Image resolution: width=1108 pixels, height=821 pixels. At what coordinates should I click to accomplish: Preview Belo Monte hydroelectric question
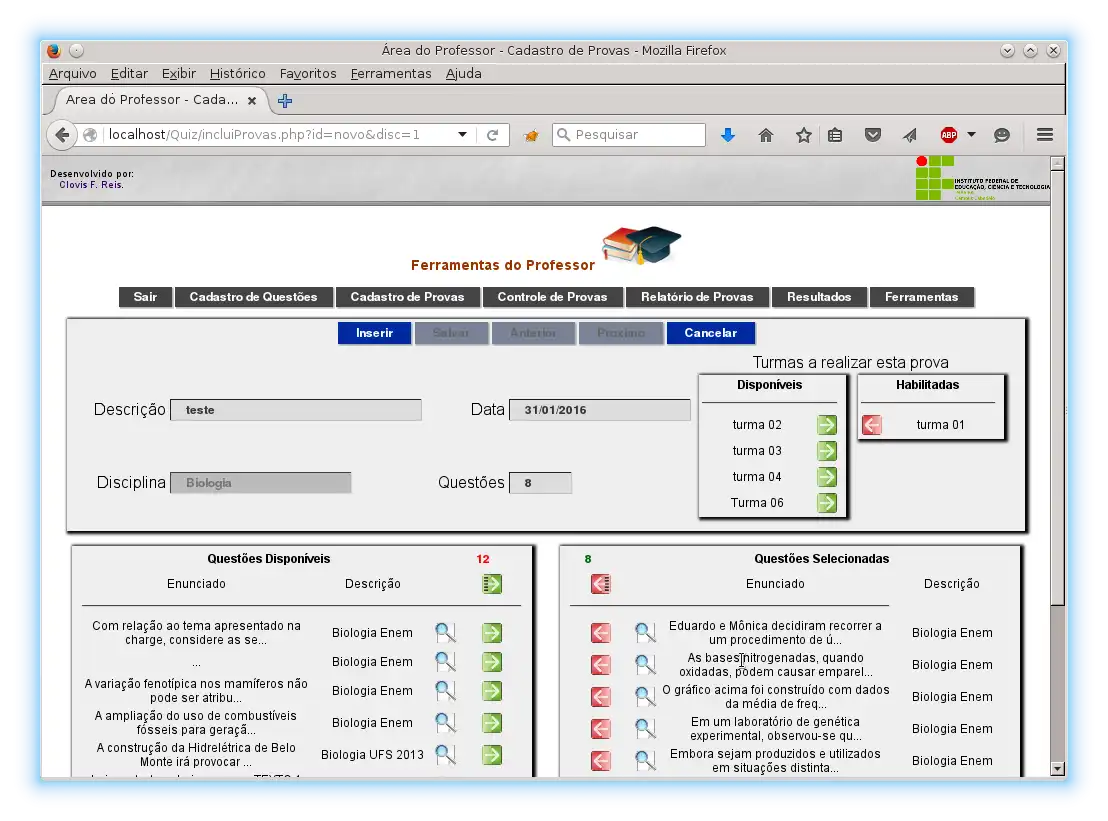(445, 755)
